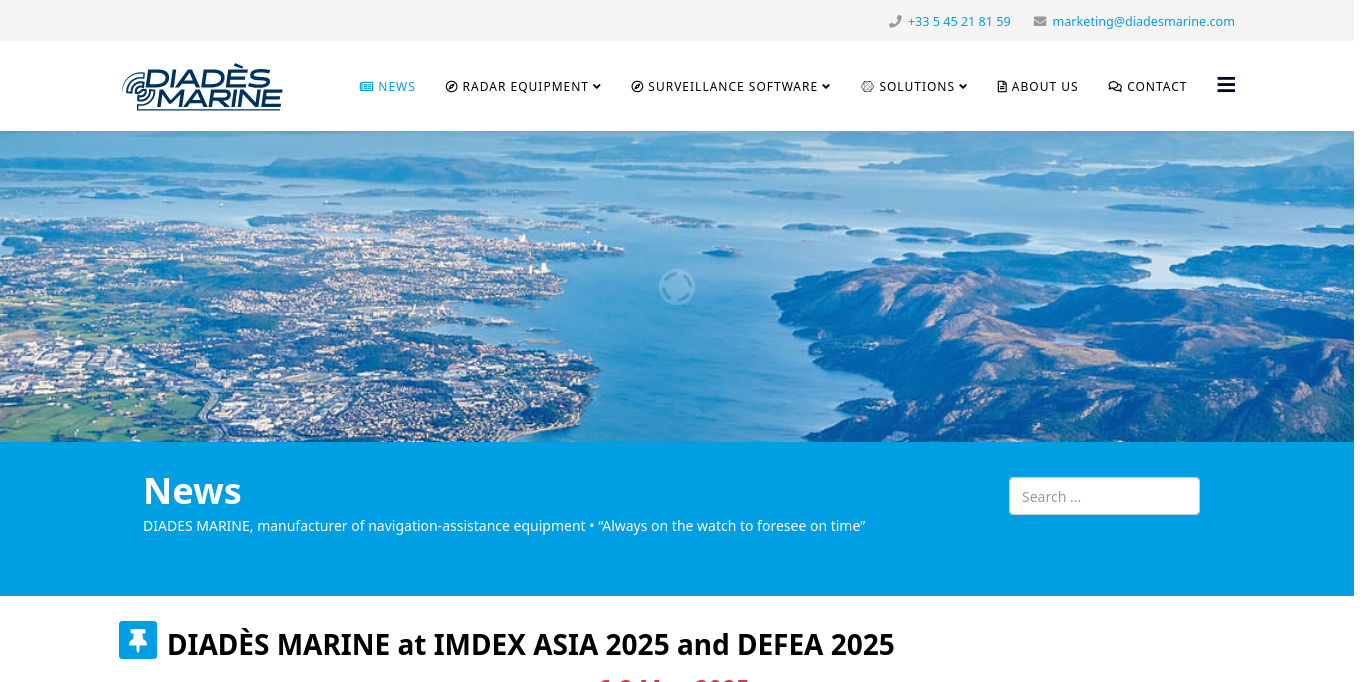Image resolution: width=1366 pixels, height=682 pixels.
Task: Click the marketing@diadesmarine.com email link
Action: (x=1143, y=20)
